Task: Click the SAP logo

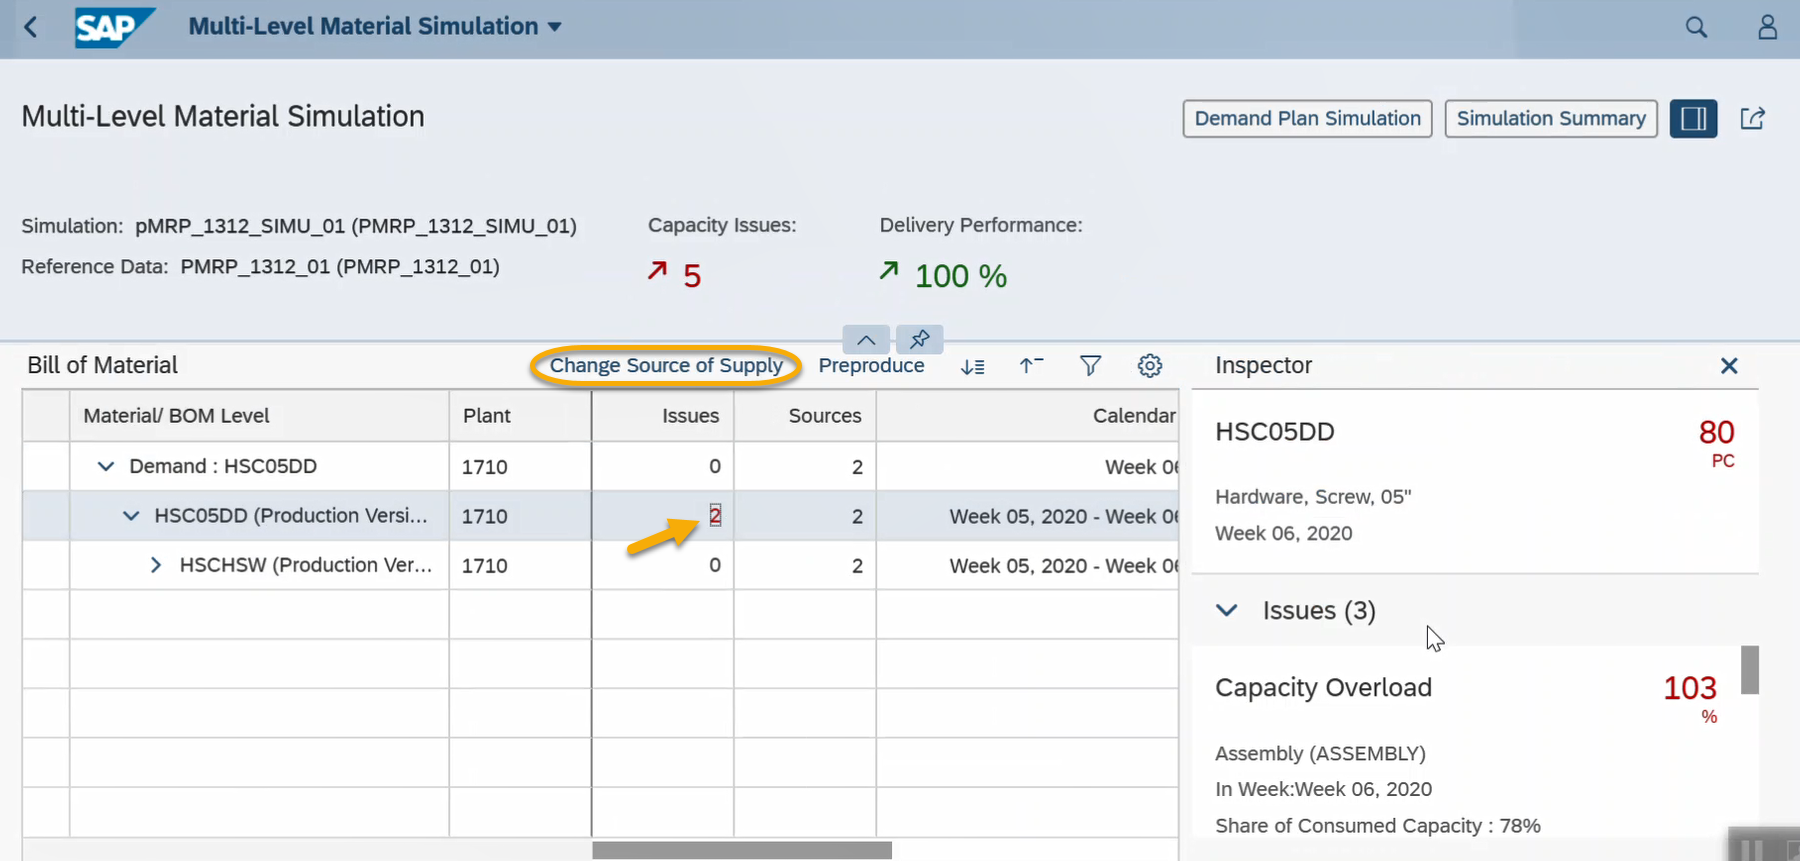Action: click(x=113, y=27)
